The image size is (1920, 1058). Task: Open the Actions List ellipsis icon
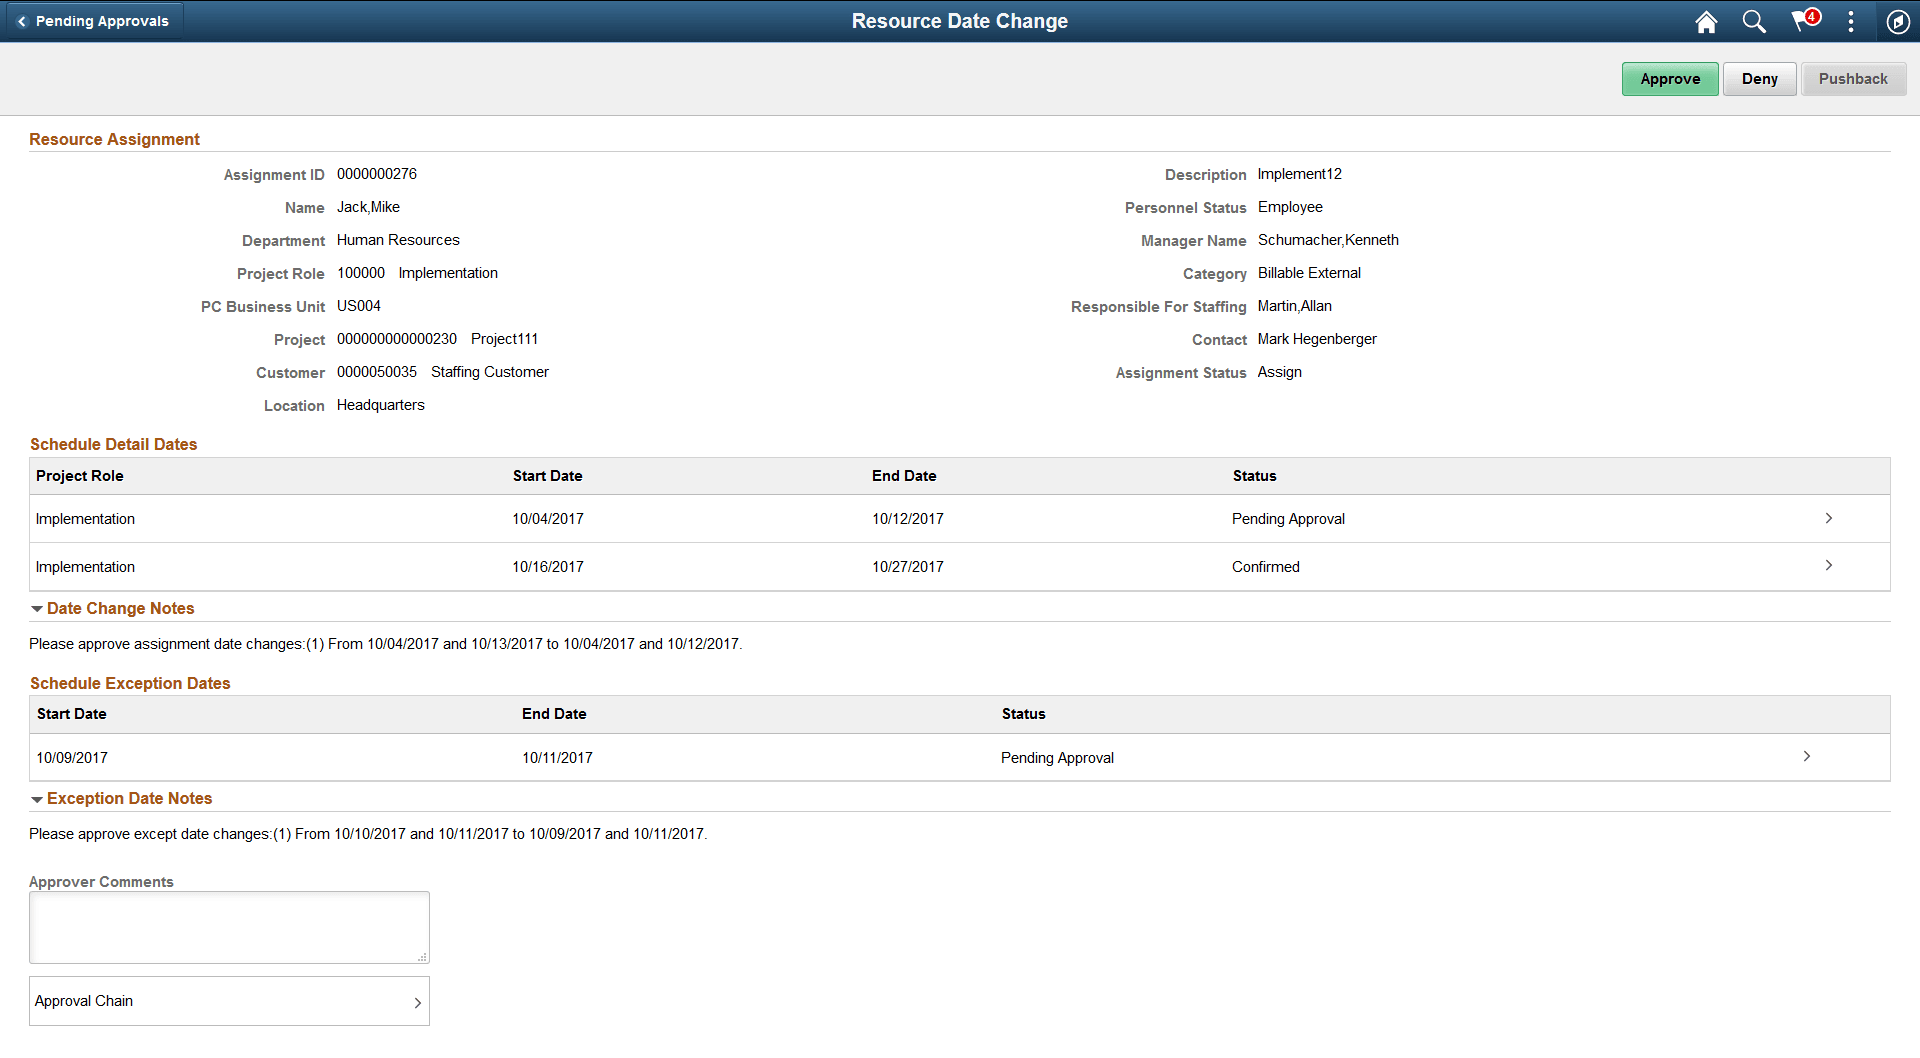[x=1851, y=21]
